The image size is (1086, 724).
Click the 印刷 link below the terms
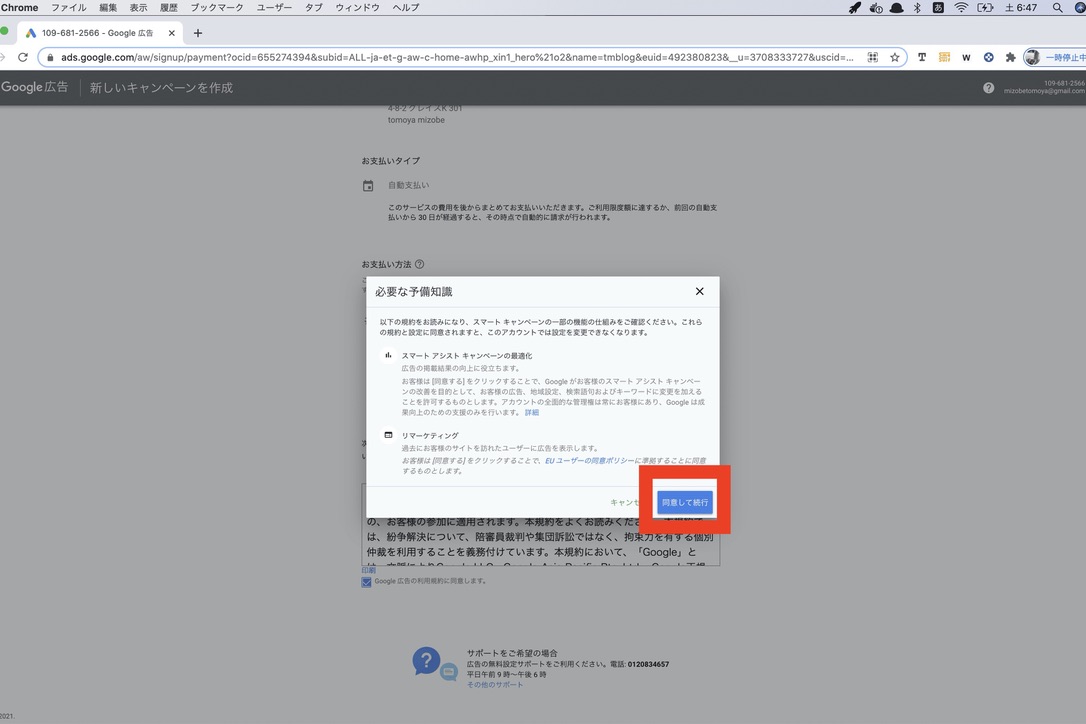368,571
